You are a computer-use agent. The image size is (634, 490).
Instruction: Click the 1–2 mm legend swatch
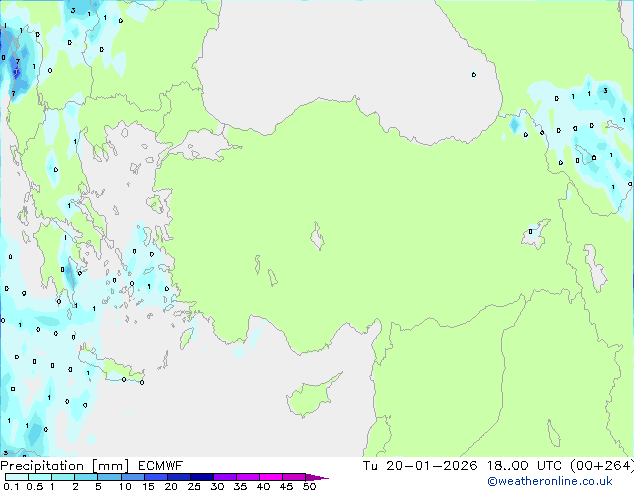[x=63, y=477]
